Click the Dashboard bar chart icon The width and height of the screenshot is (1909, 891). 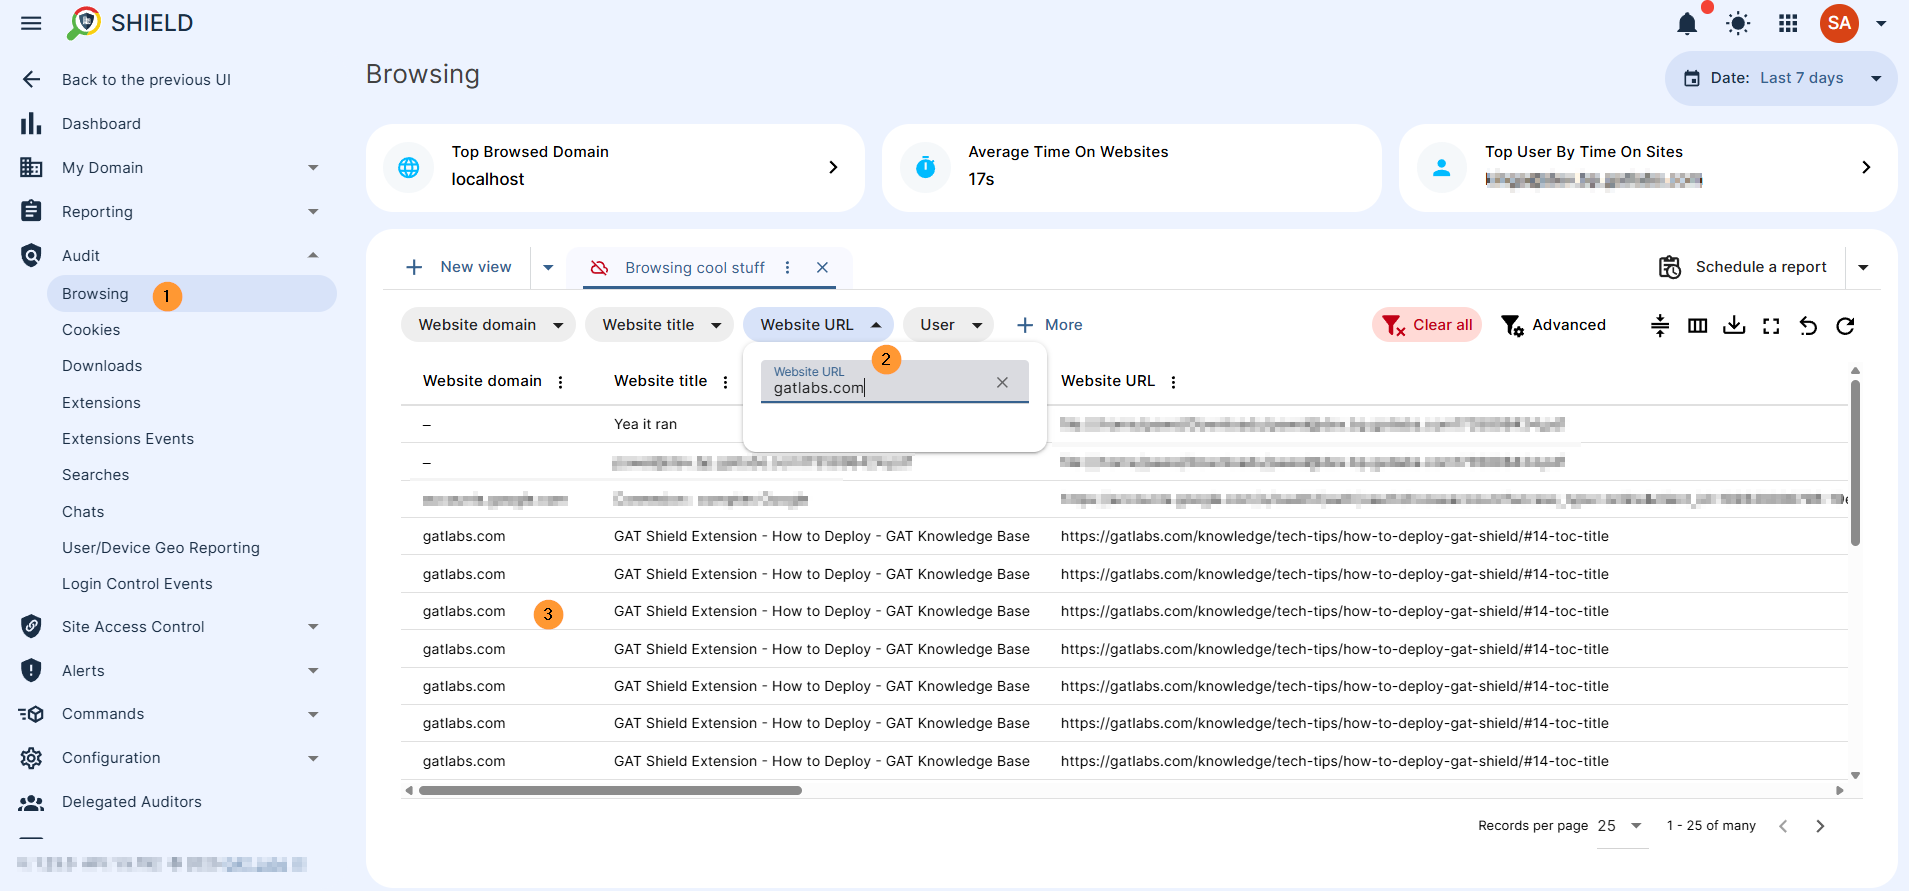tap(31, 123)
